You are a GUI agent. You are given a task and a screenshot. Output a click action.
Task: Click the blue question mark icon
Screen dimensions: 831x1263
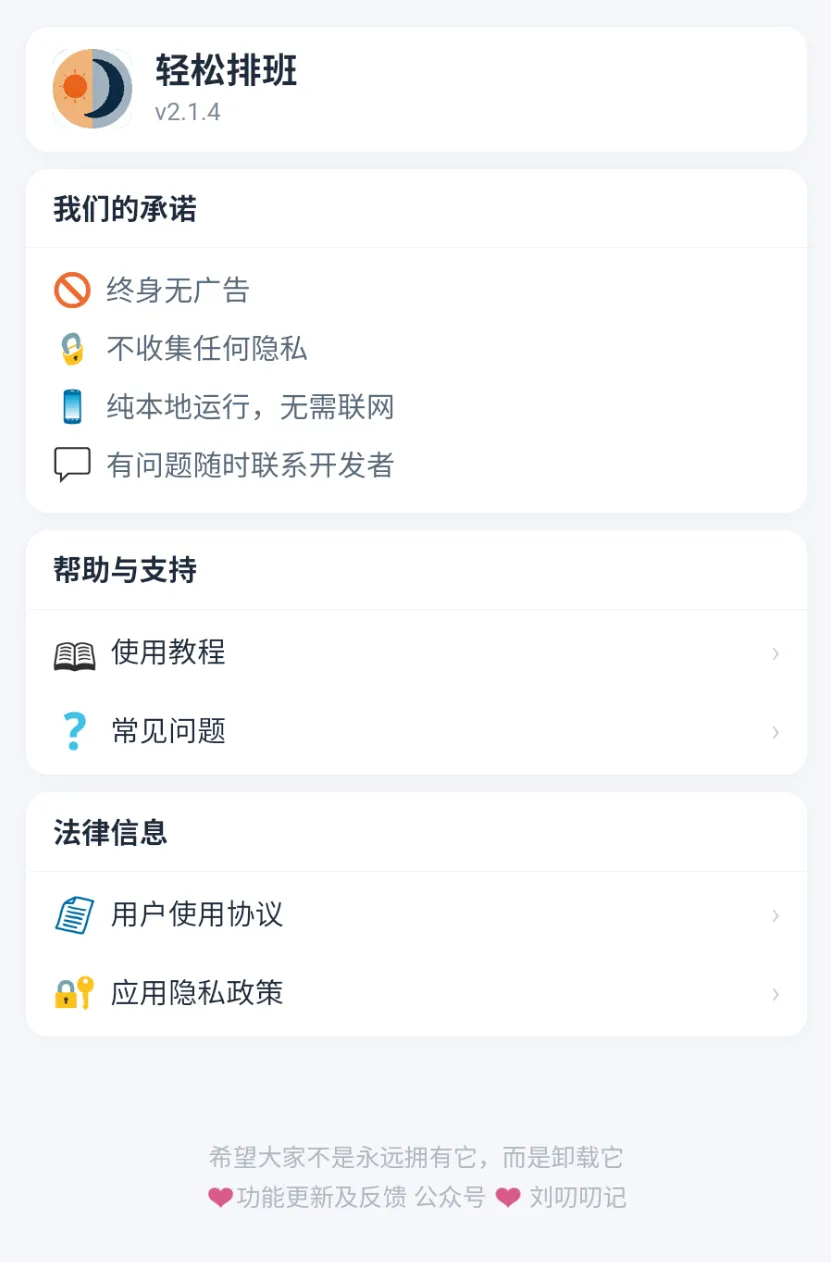[74, 732]
